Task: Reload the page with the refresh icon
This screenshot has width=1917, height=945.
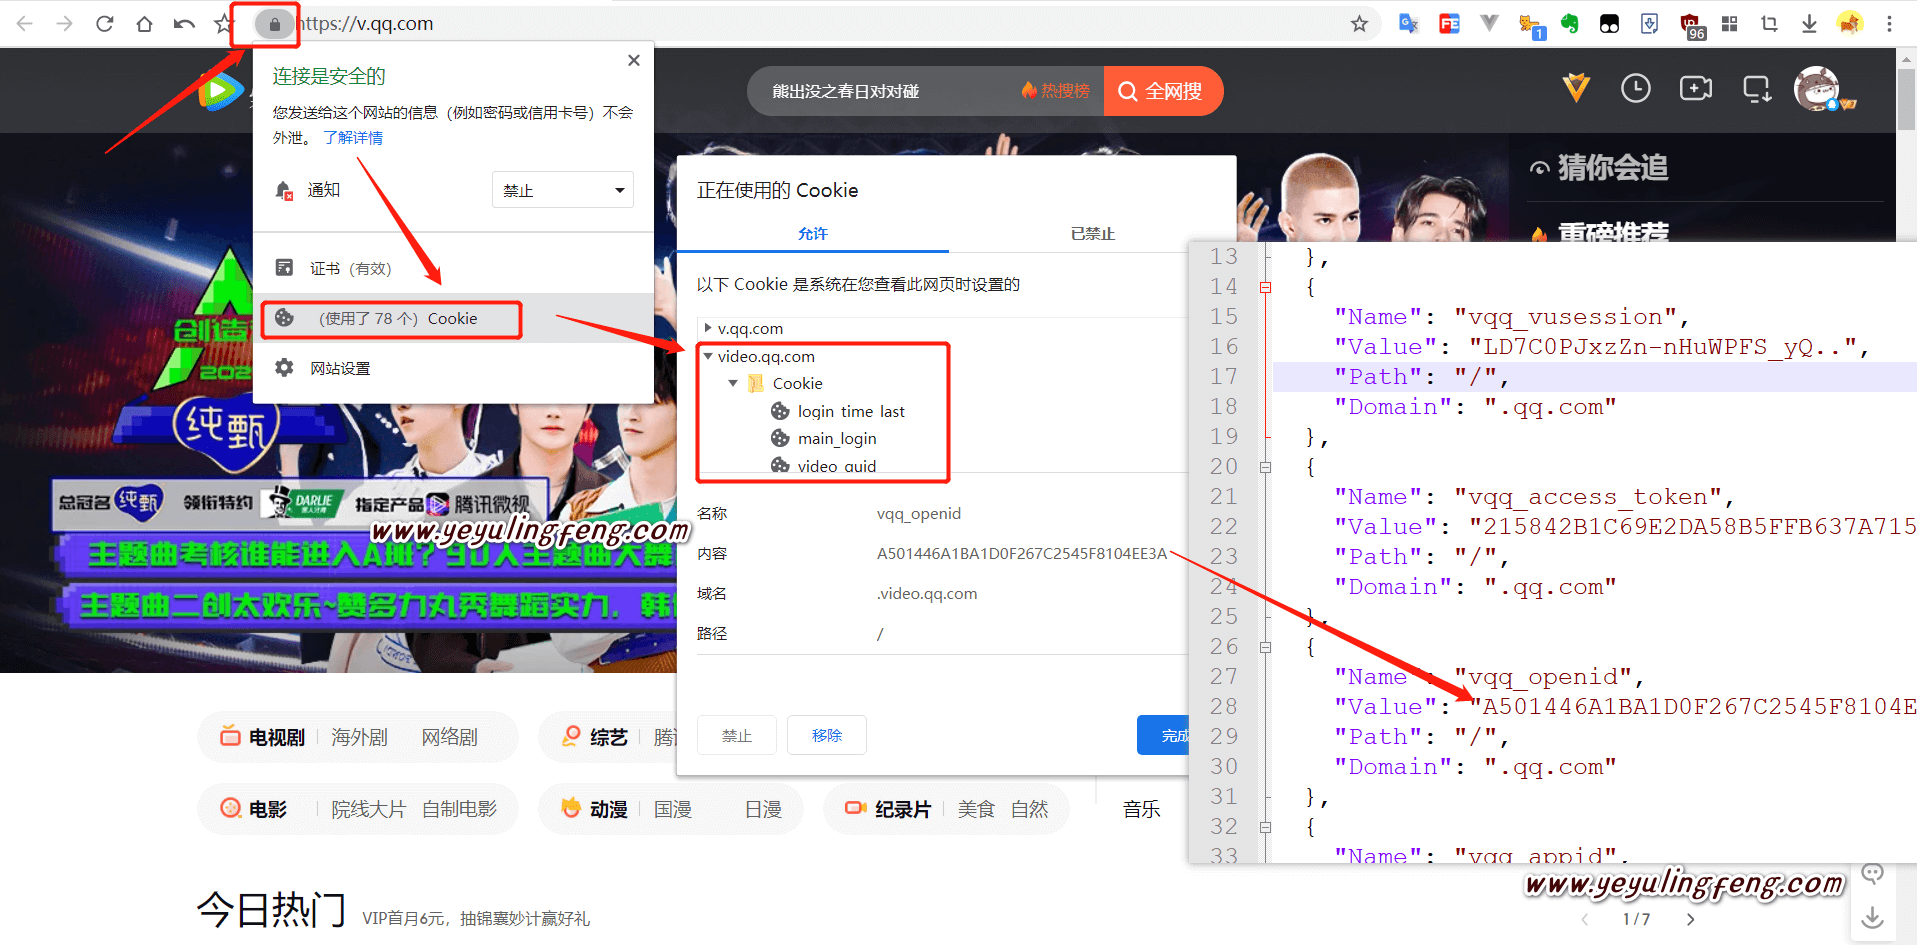Action: coord(105,23)
